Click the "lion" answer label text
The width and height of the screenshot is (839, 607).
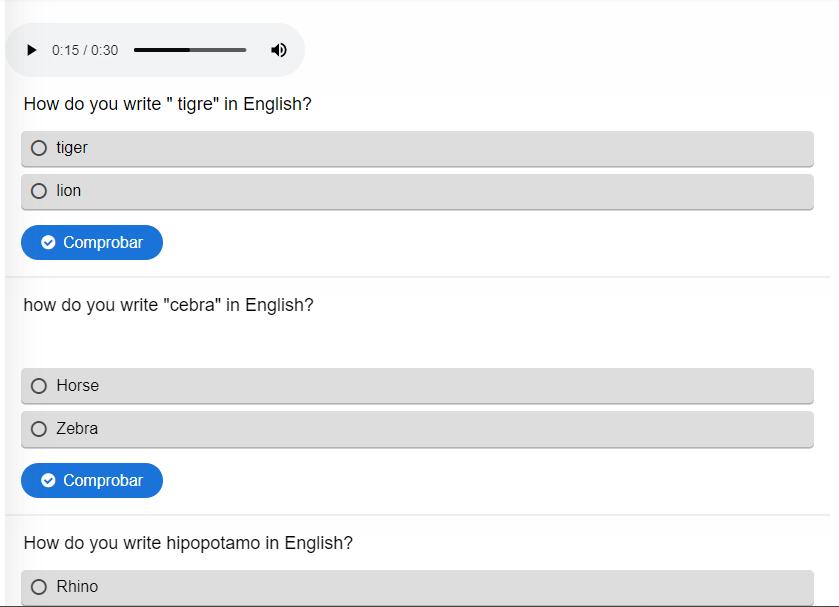tap(69, 191)
